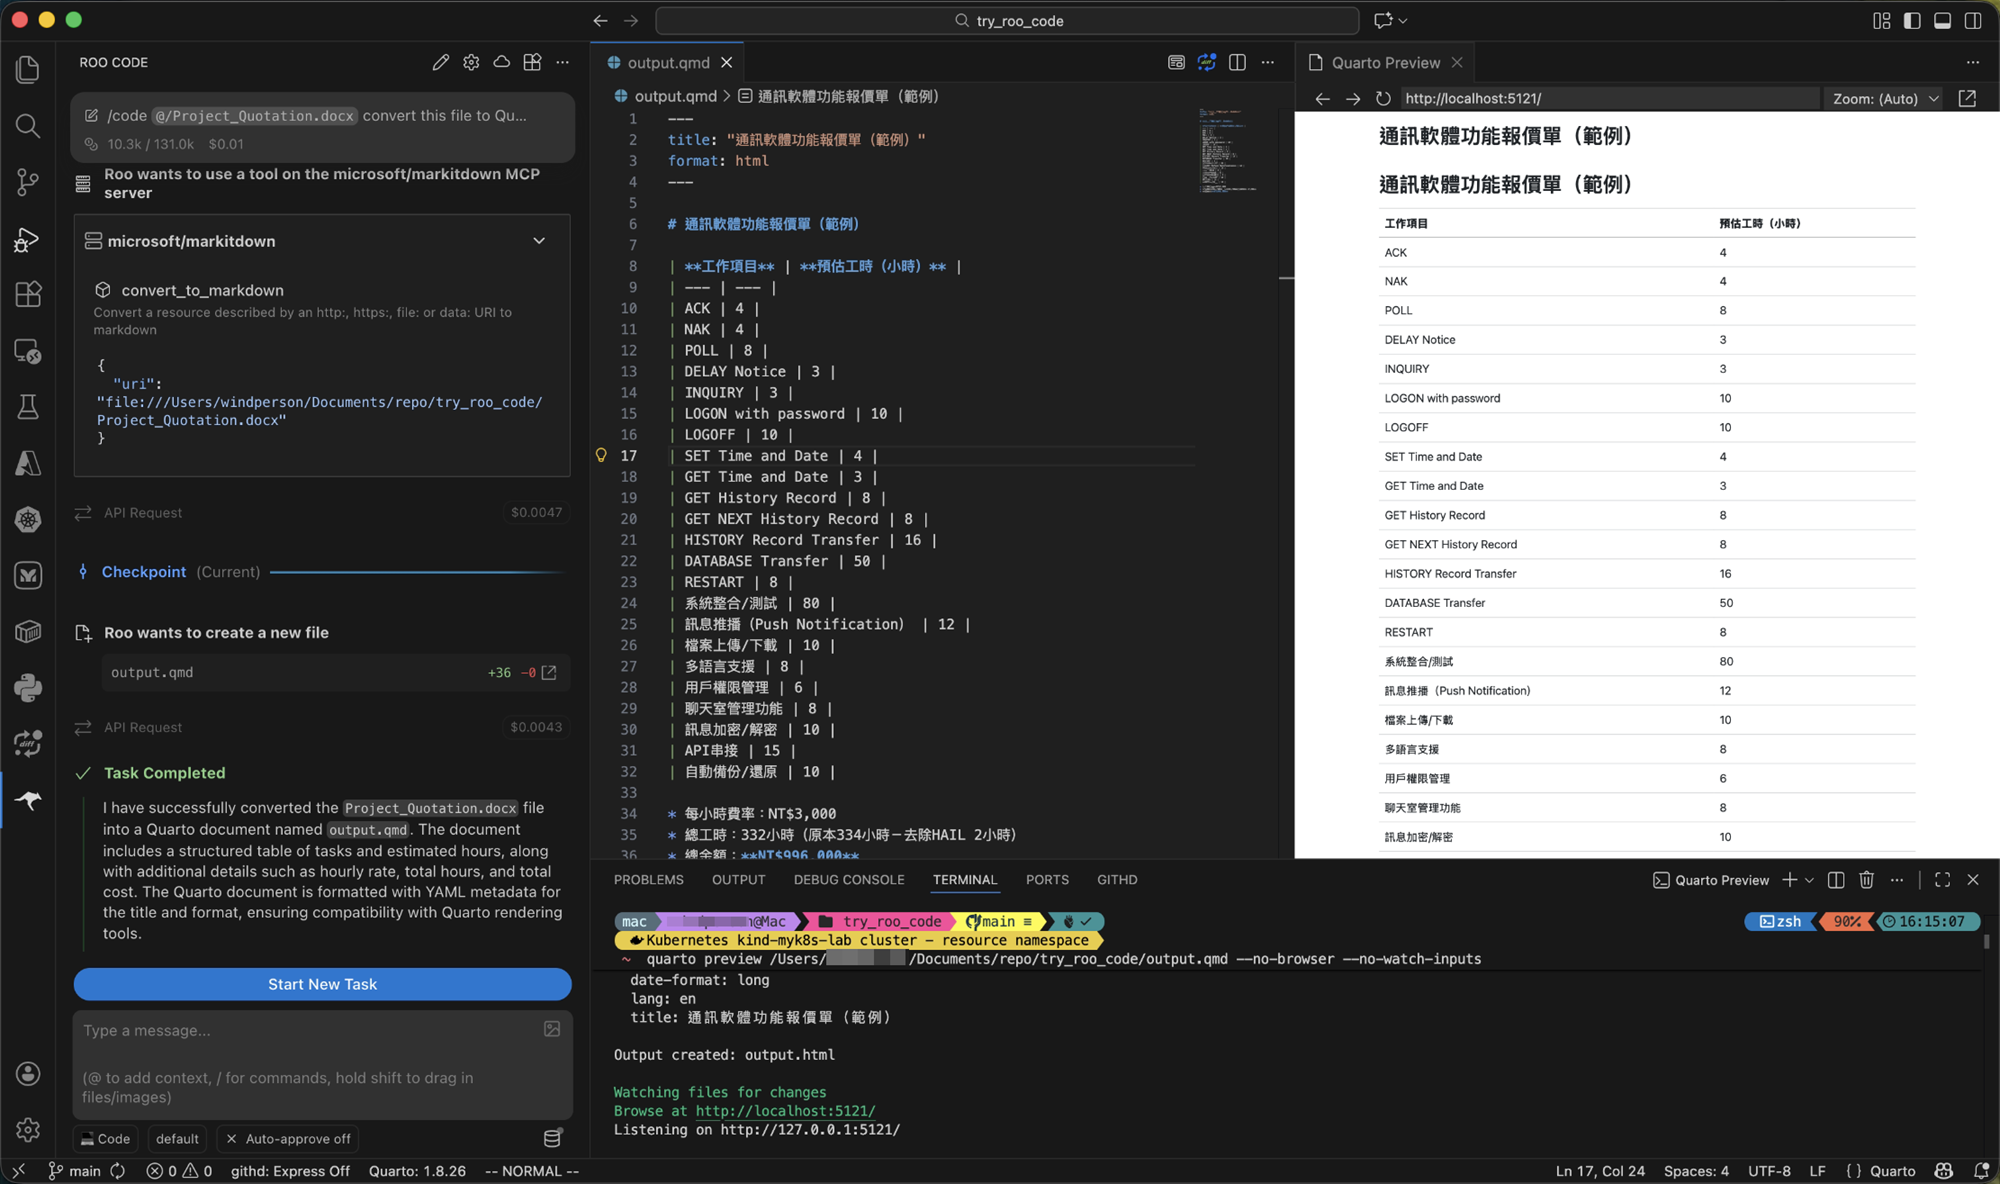
Task: Open the Extensions view
Action: (28, 294)
